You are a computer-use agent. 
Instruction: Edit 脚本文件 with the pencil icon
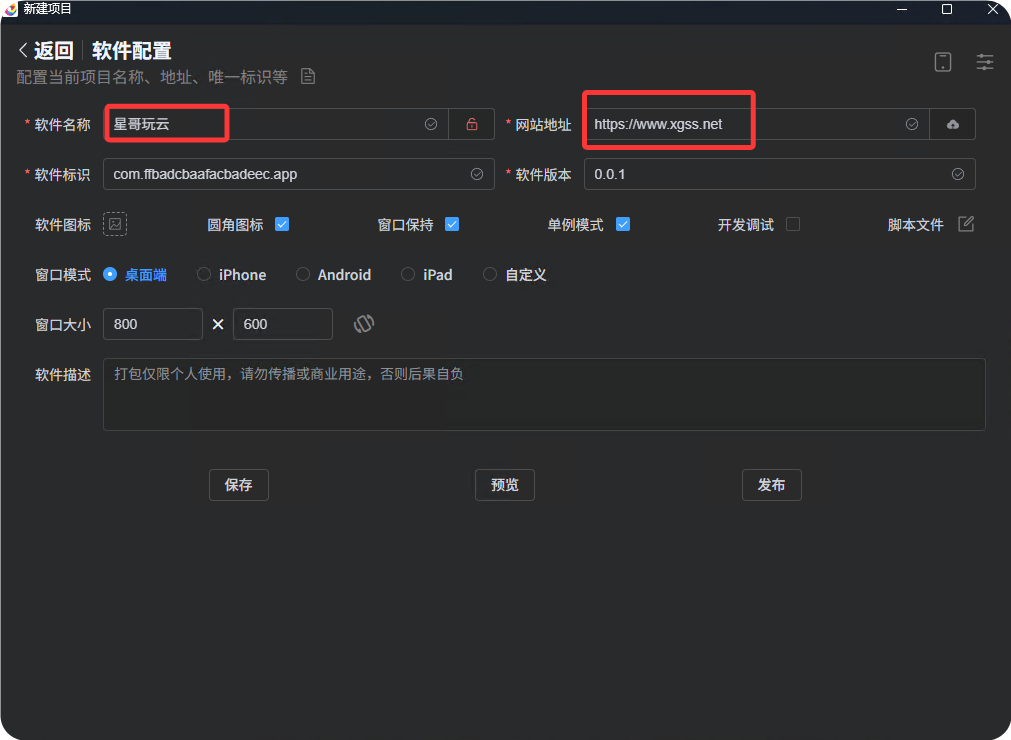pos(966,224)
